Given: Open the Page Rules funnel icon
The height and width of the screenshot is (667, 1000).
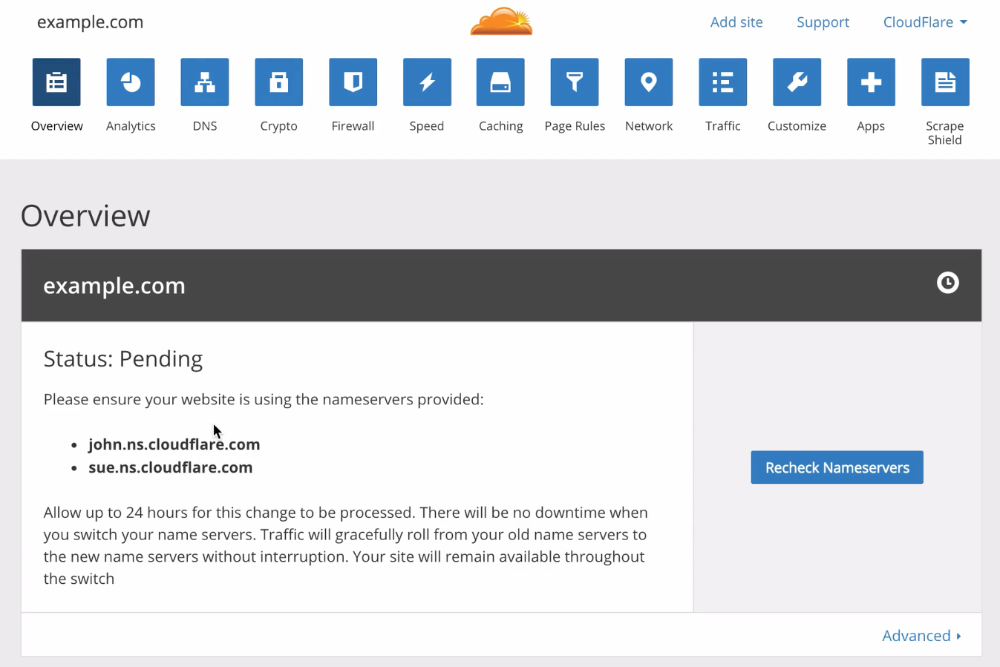Looking at the screenshot, I should pos(575,82).
